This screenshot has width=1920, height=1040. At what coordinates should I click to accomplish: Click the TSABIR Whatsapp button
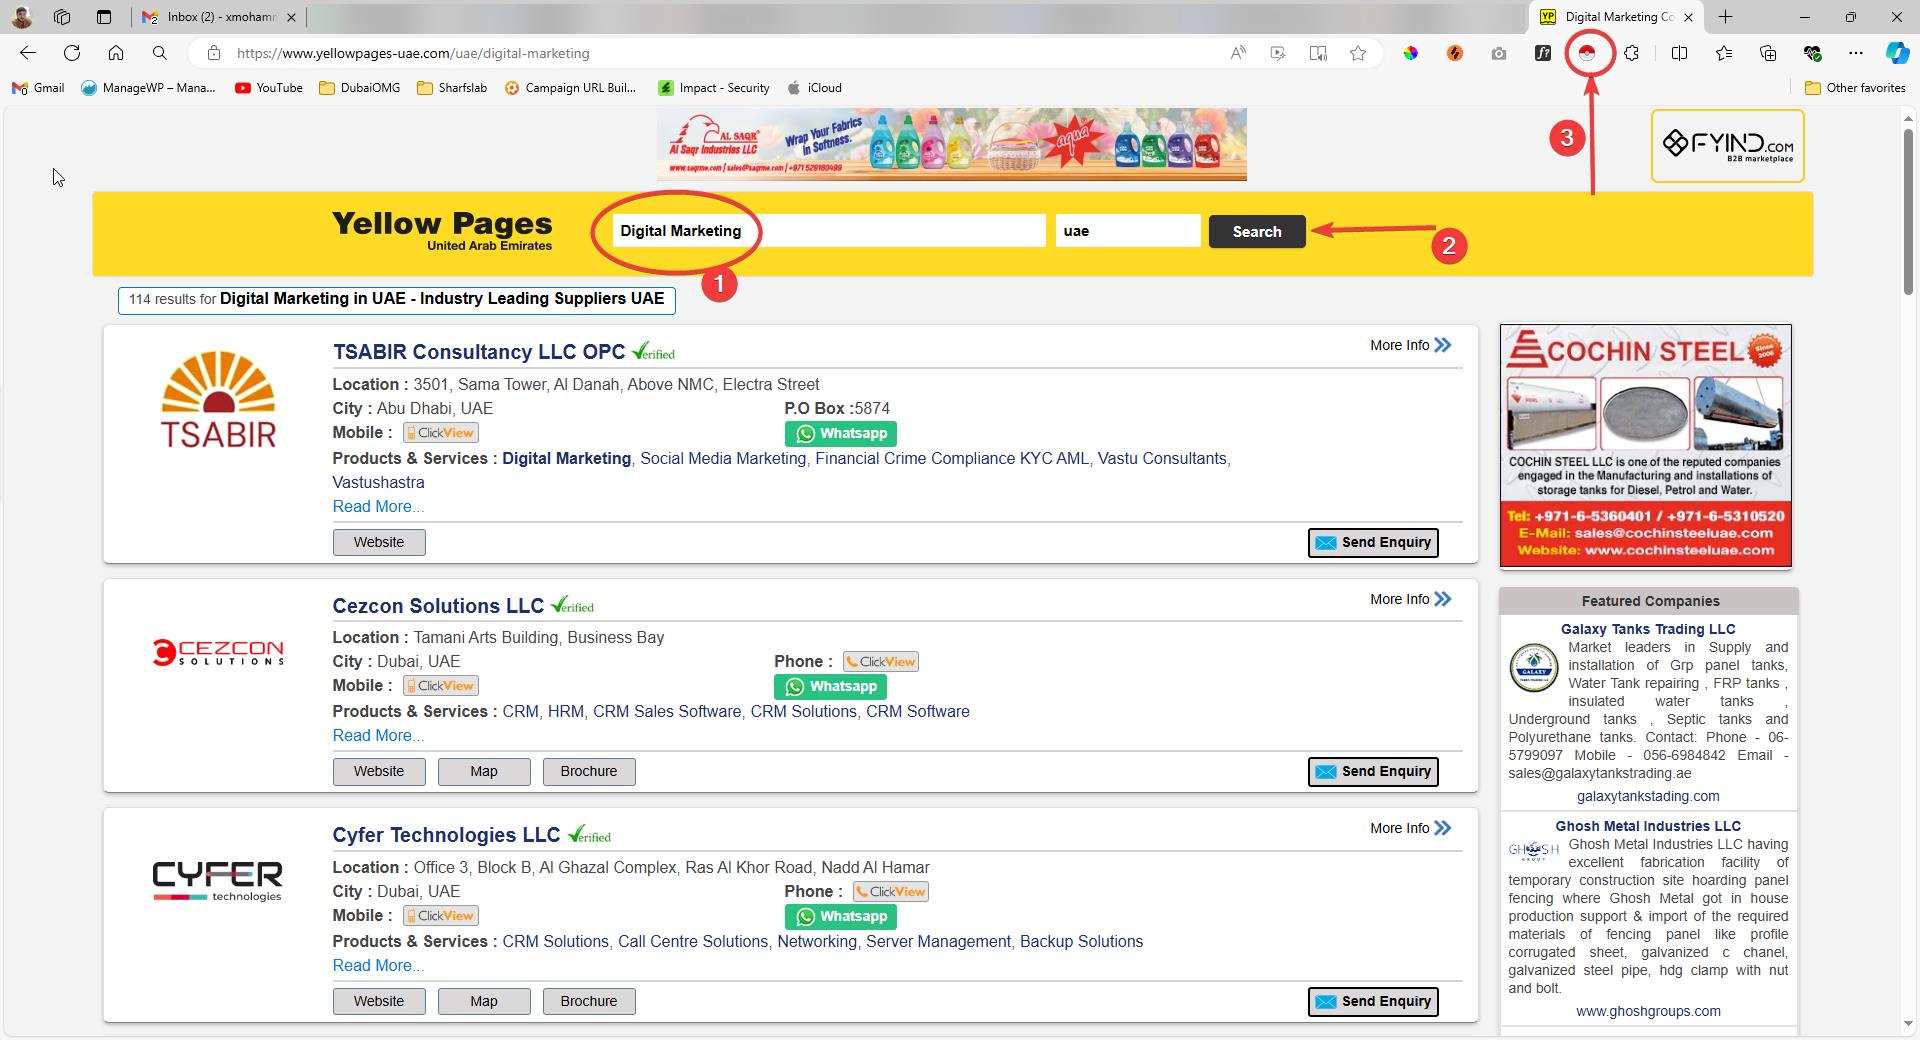pos(841,433)
